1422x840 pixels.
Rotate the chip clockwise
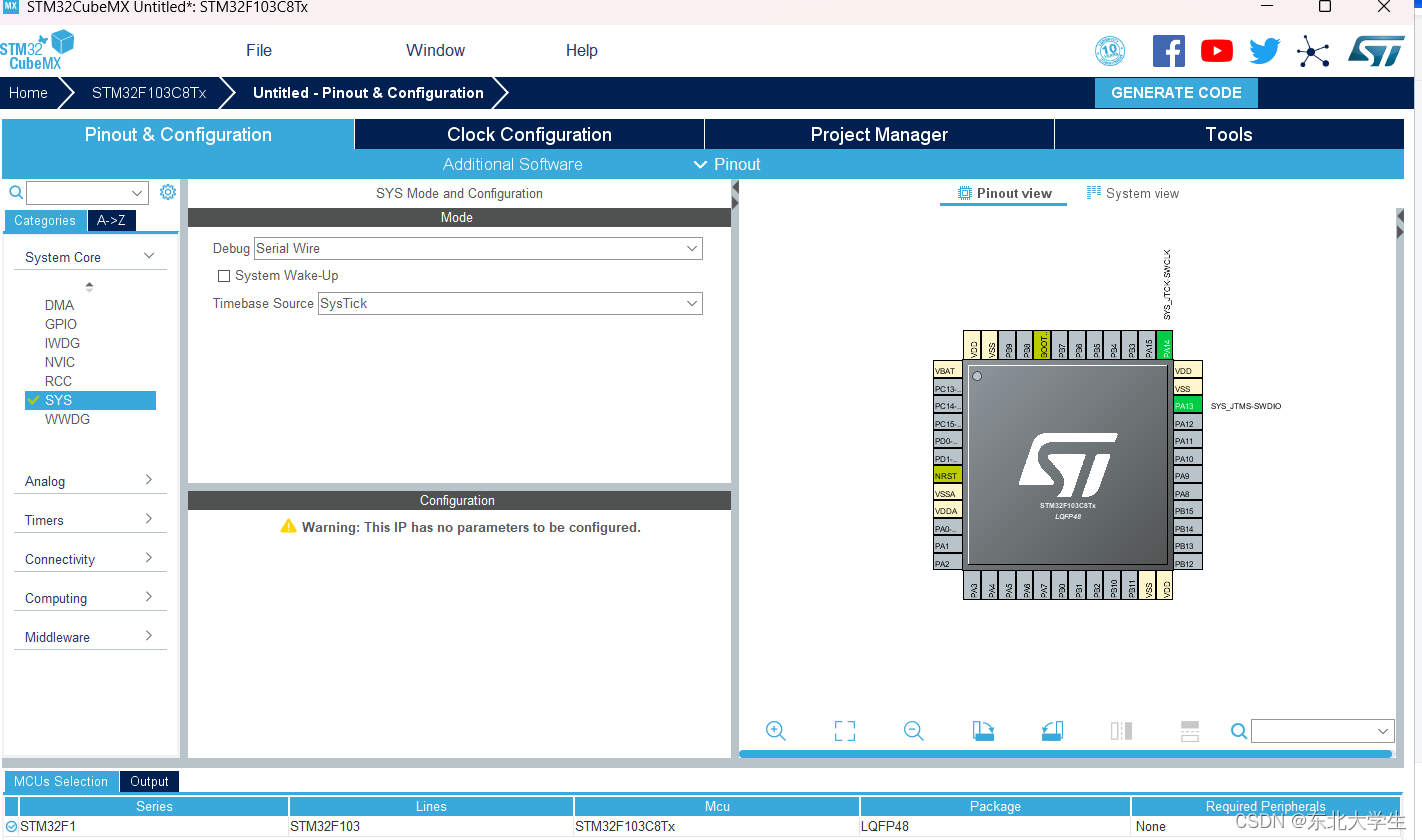983,731
